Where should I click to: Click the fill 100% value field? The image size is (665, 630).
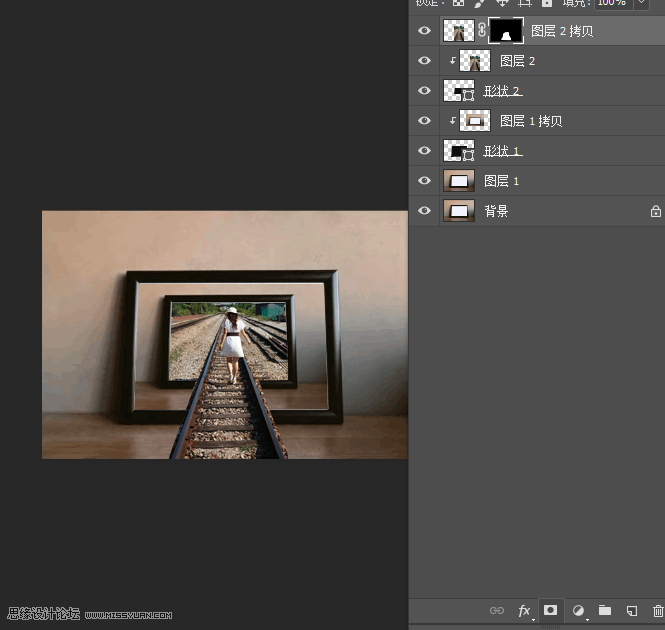point(613,3)
